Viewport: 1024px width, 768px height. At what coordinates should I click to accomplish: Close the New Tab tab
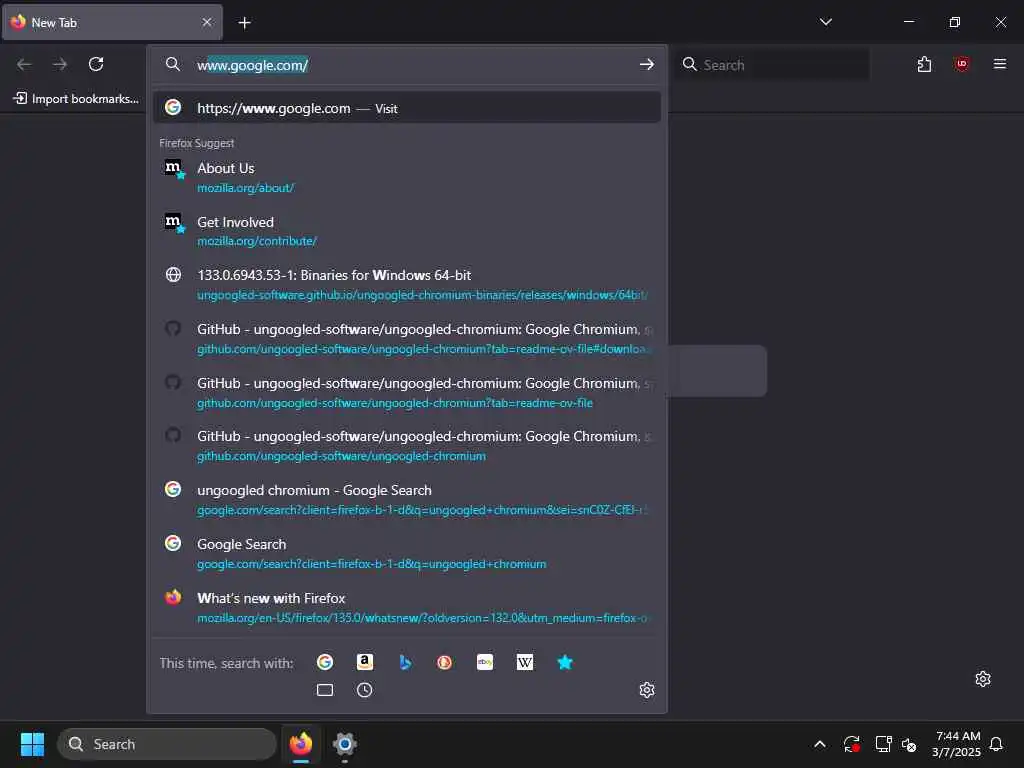pos(206,22)
